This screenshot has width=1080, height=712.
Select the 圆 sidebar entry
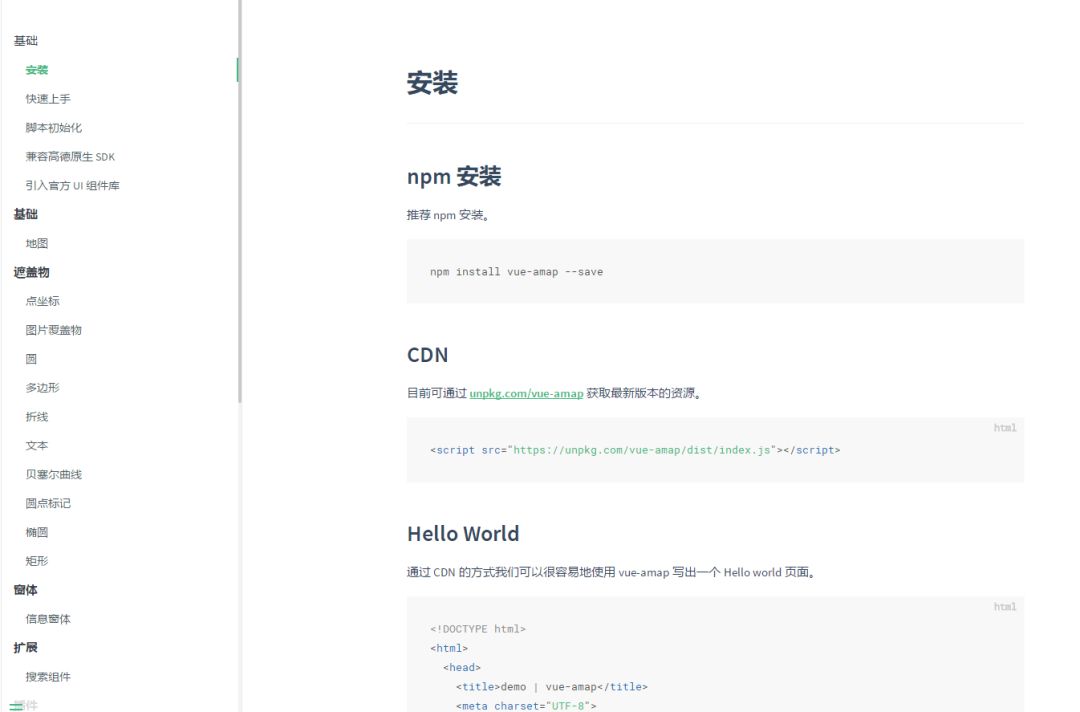[31, 359]
